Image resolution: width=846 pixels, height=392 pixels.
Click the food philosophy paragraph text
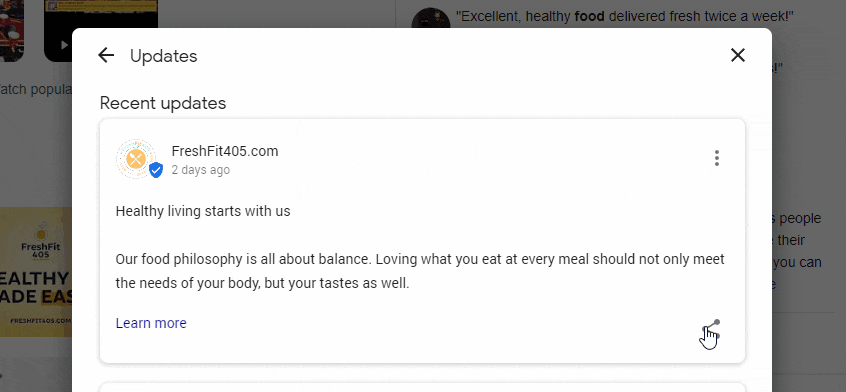pyautogui.click(x=420, y=271)
